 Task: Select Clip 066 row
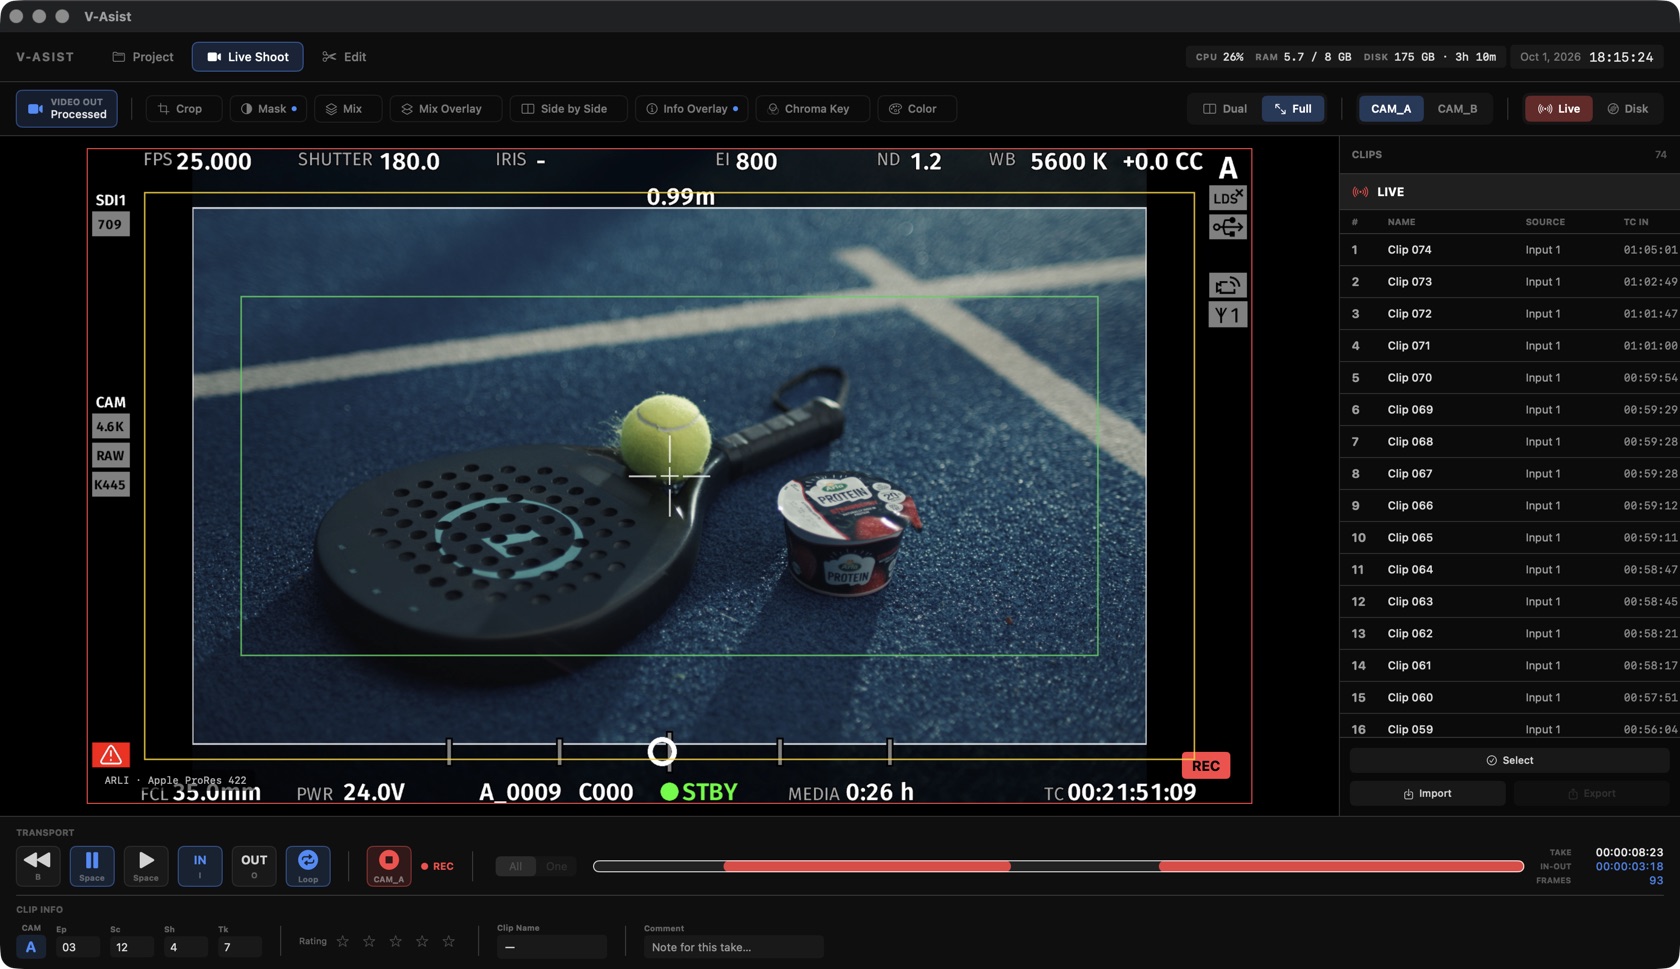pos(1509,506)
